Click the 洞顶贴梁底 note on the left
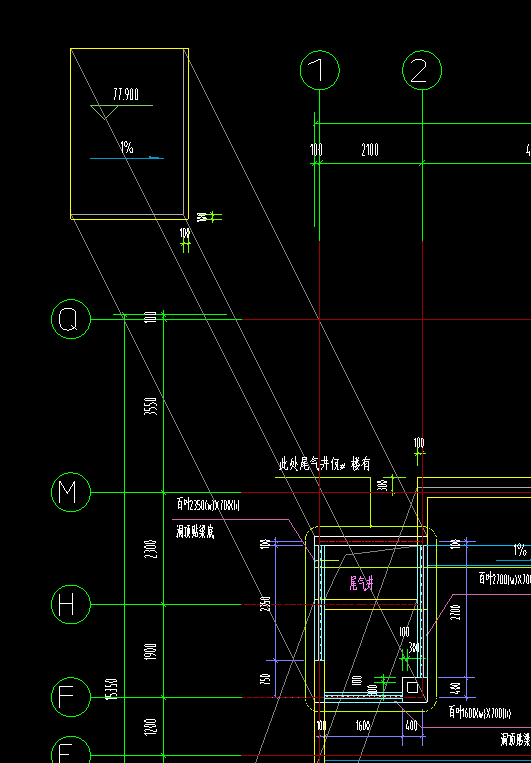Screen dimensions: 531x763 (195, 531)
